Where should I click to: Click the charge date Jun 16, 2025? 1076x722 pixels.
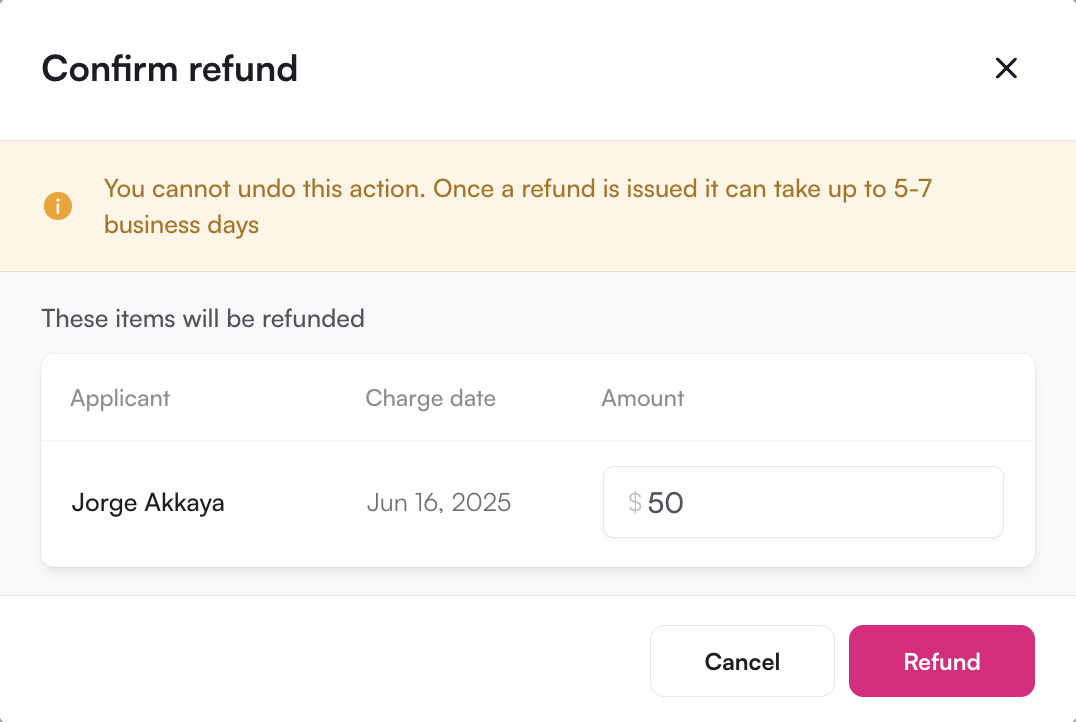(x=438, y=502)
